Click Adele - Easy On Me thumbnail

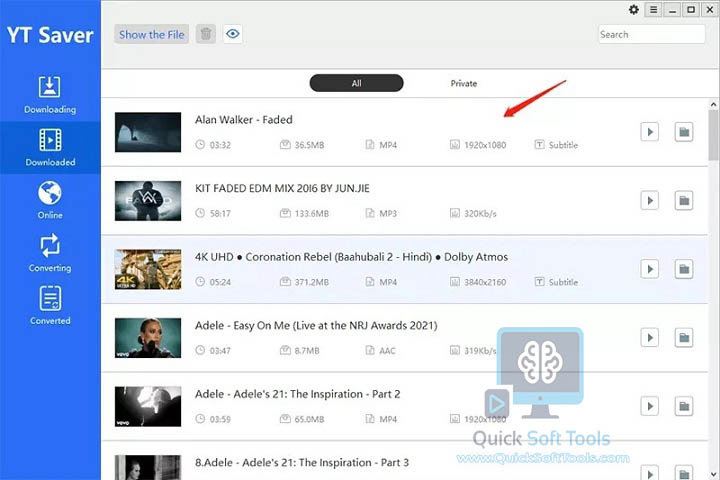pyautogui.click(x=148, y=338)
